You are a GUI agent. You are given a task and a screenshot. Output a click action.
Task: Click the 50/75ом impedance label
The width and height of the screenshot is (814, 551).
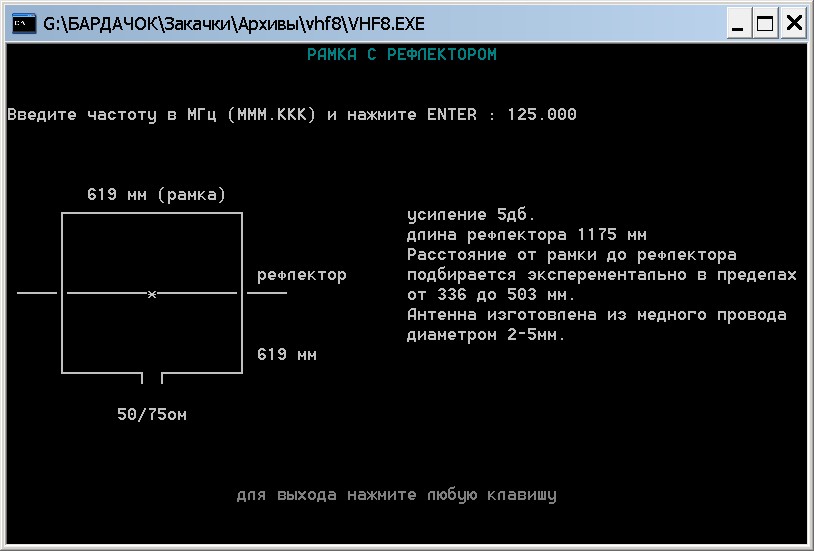(152, 415)
